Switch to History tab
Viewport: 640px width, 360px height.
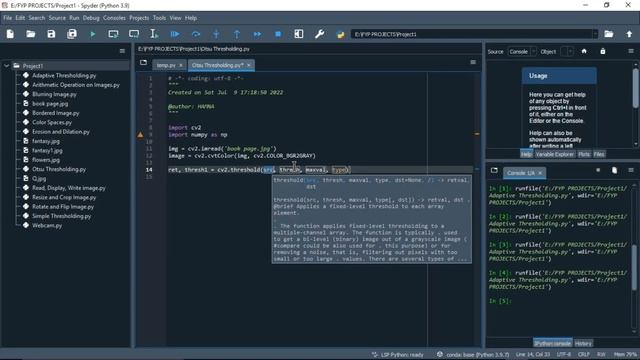coord(583,343)
